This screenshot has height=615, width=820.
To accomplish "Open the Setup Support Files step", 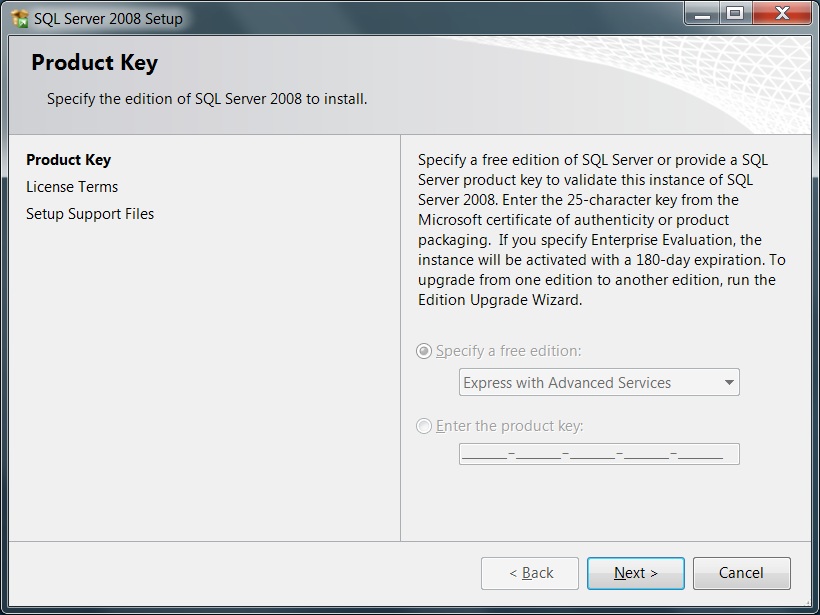I will click(x=90, y=214).
